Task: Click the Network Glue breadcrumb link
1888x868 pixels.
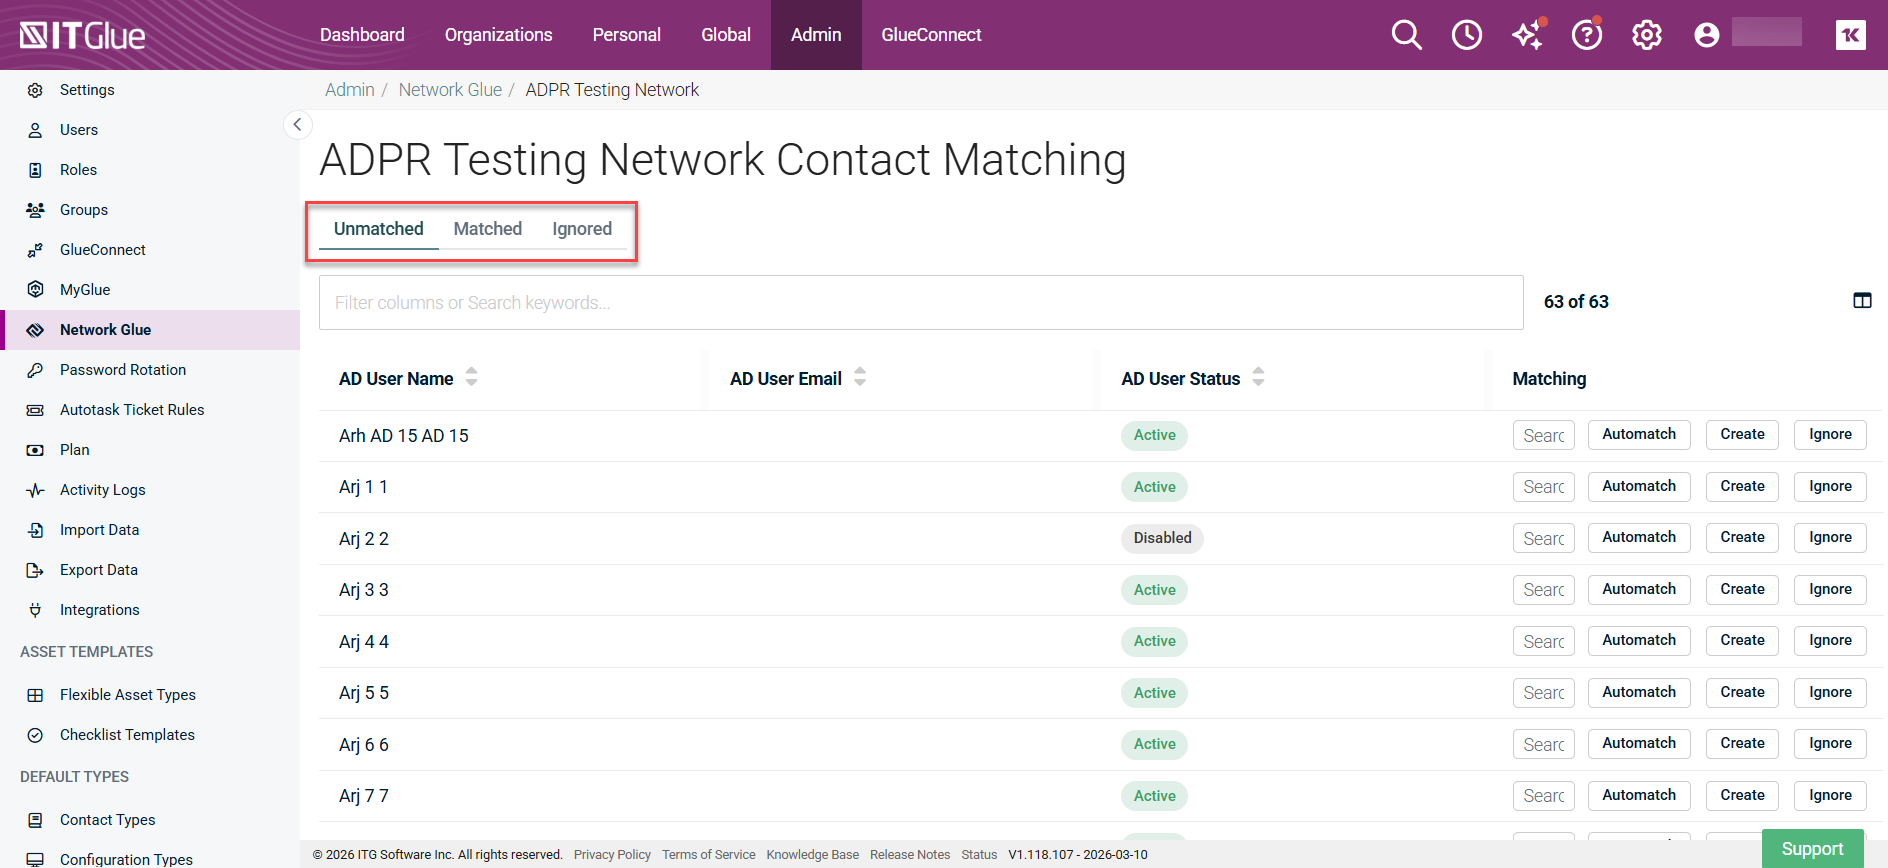Action: (450, 90)
